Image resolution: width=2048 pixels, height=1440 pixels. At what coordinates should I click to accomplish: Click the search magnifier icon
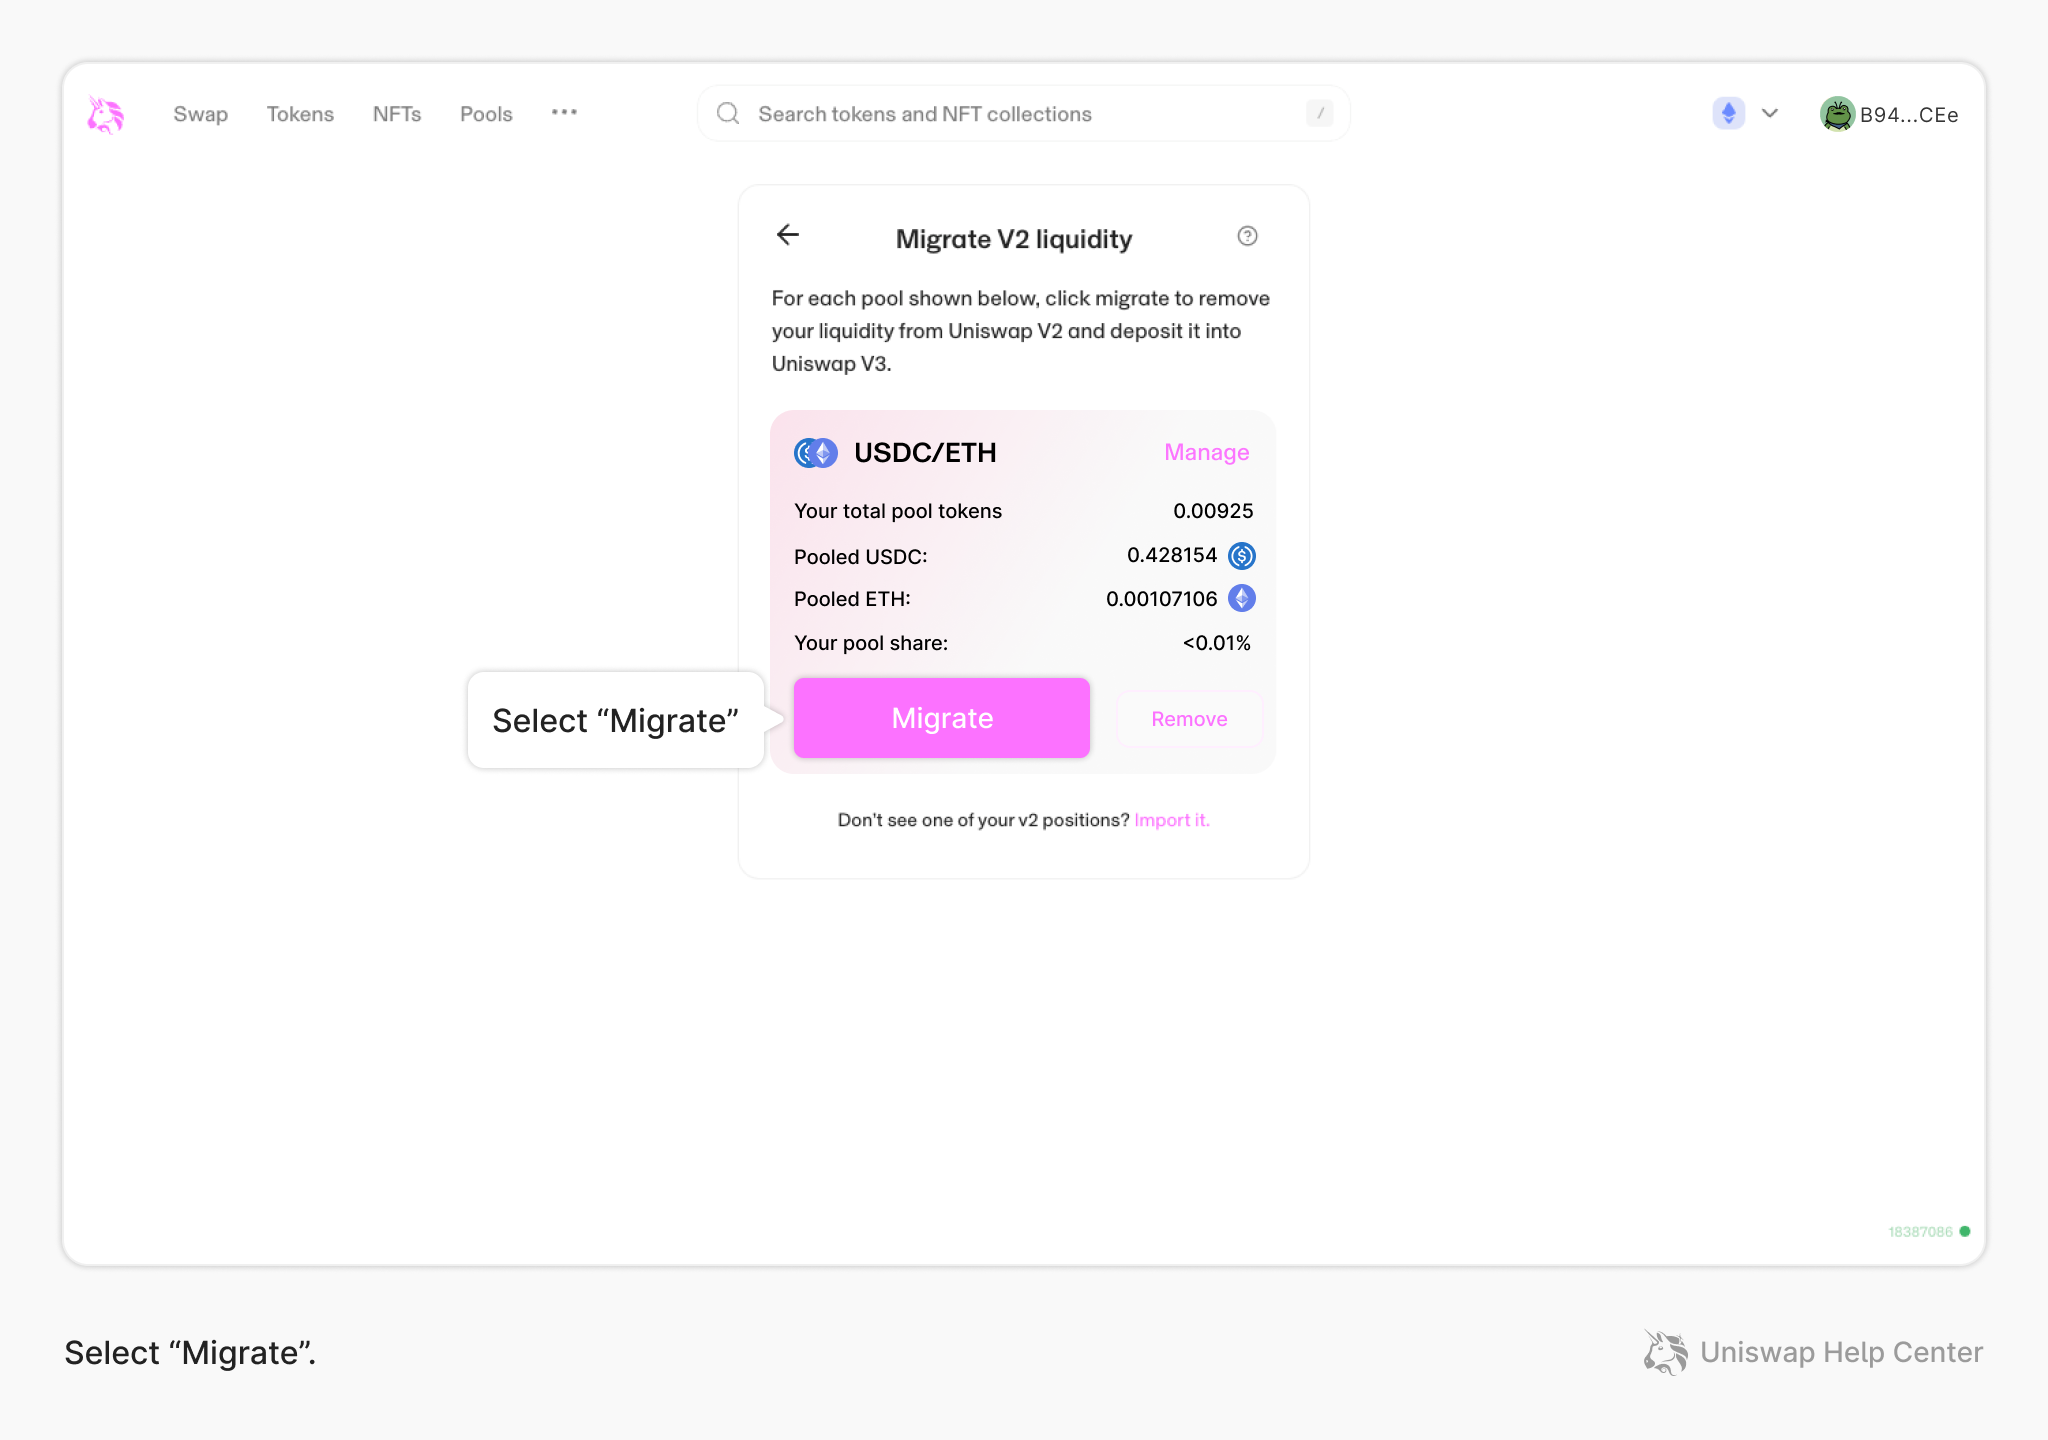(727, 113)
